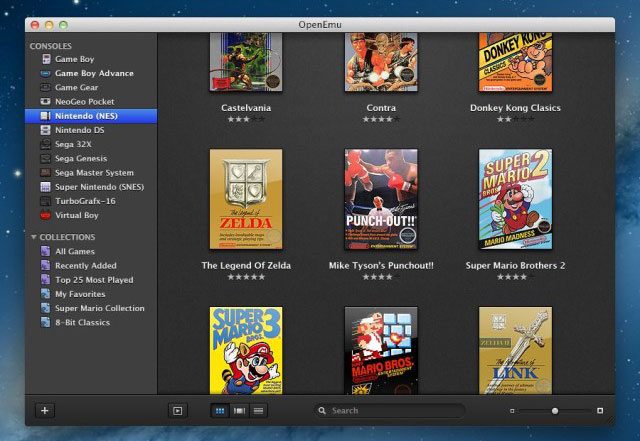Select The Legend of Zelda cover
Viewport: 640px width, 441px height.
click(246, 199)
